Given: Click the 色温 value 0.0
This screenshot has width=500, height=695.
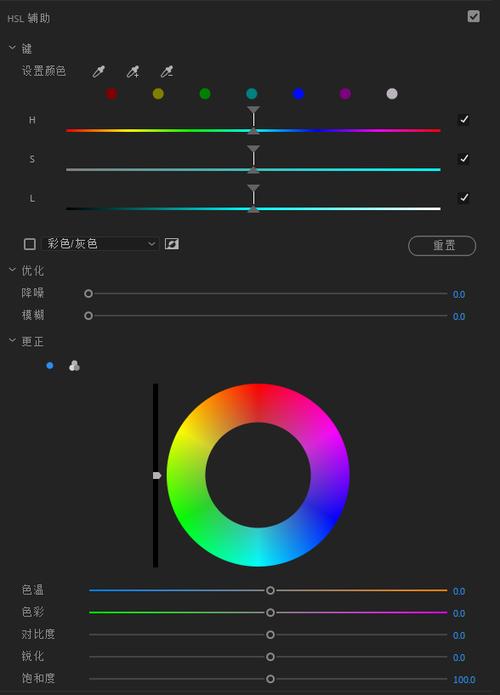Looking at the screenshot, I should tap(459, 591).
